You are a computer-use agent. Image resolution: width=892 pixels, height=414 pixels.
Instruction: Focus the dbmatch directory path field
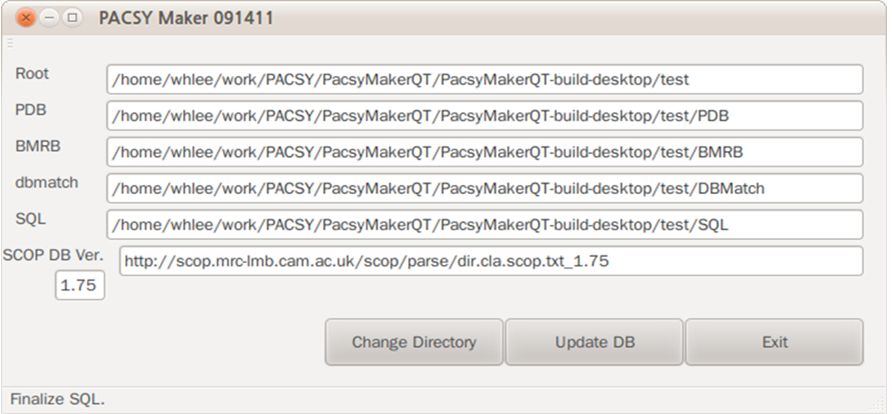[x=485, y=188]
